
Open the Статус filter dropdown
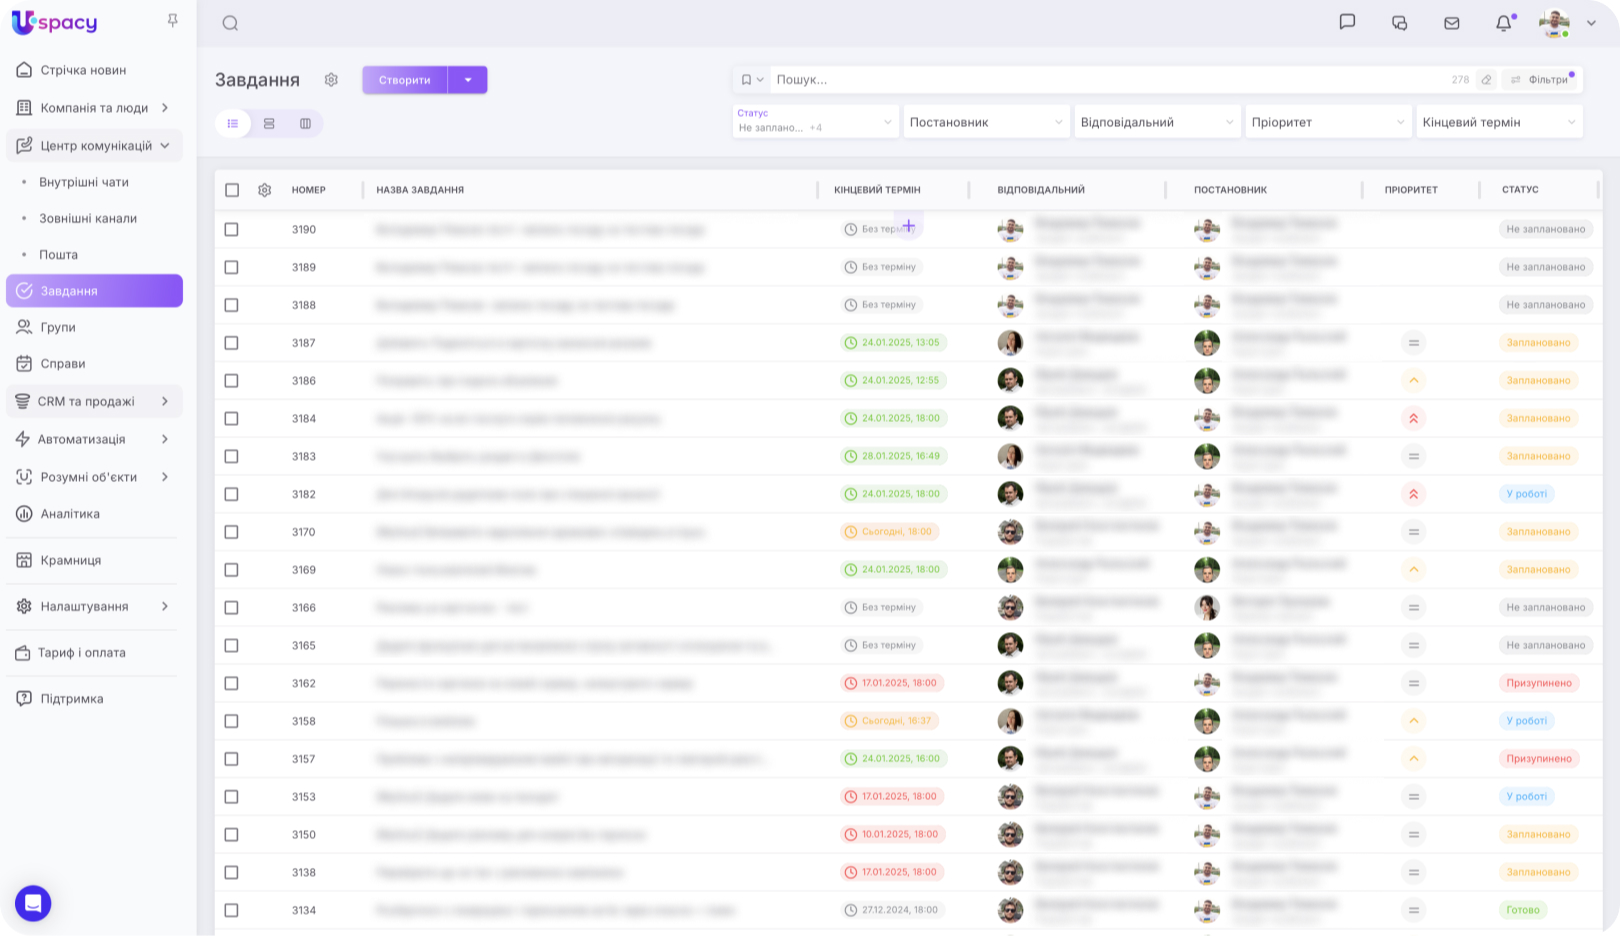pos(815,122)
